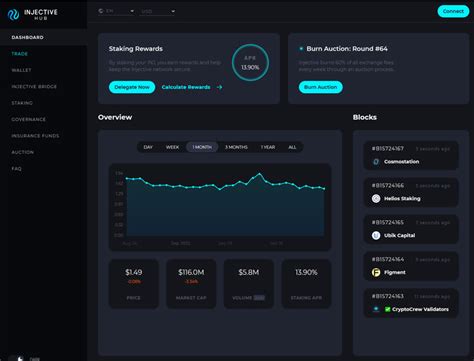The width and height of the screenshot is (474, 361).
Task: Click the Blocks section heading
Action: pos(365,117)
